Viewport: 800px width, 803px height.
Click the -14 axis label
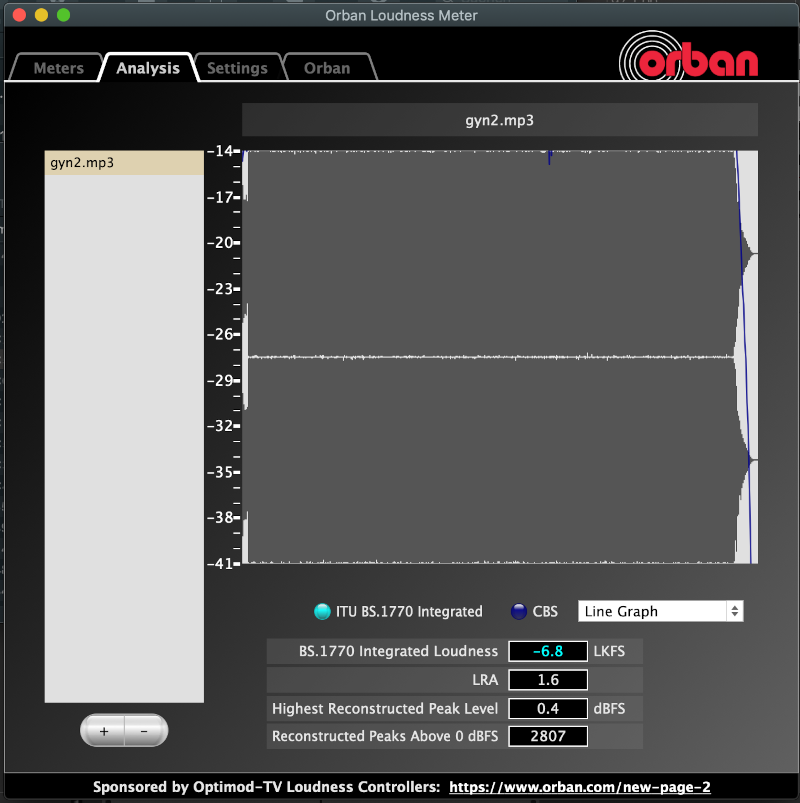click(x=220, y=151)
